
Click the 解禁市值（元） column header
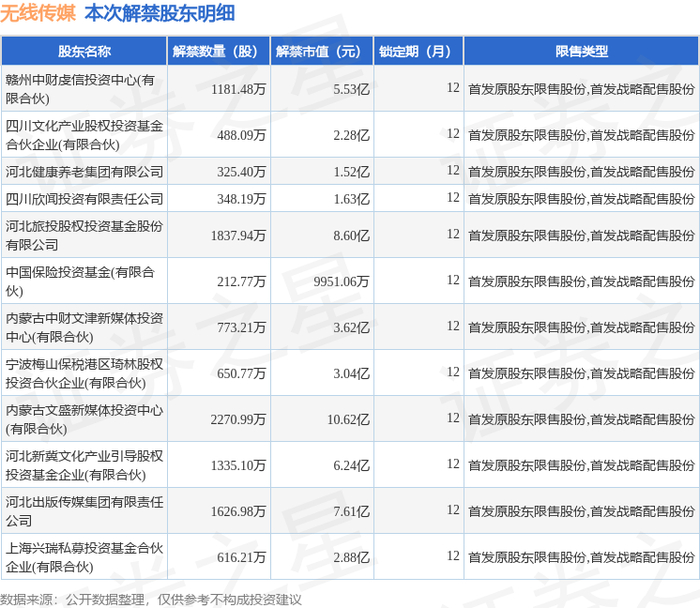(x=322, y=51)
